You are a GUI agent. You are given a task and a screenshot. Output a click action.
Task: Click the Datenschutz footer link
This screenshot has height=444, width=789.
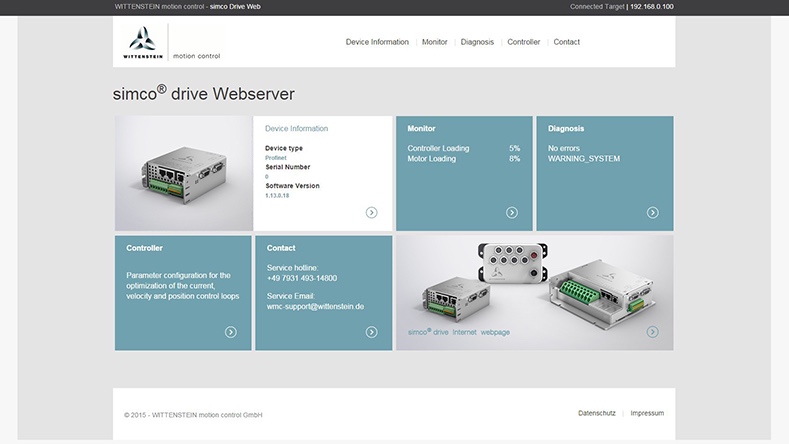pyautogui.click(x=596, y=413)
